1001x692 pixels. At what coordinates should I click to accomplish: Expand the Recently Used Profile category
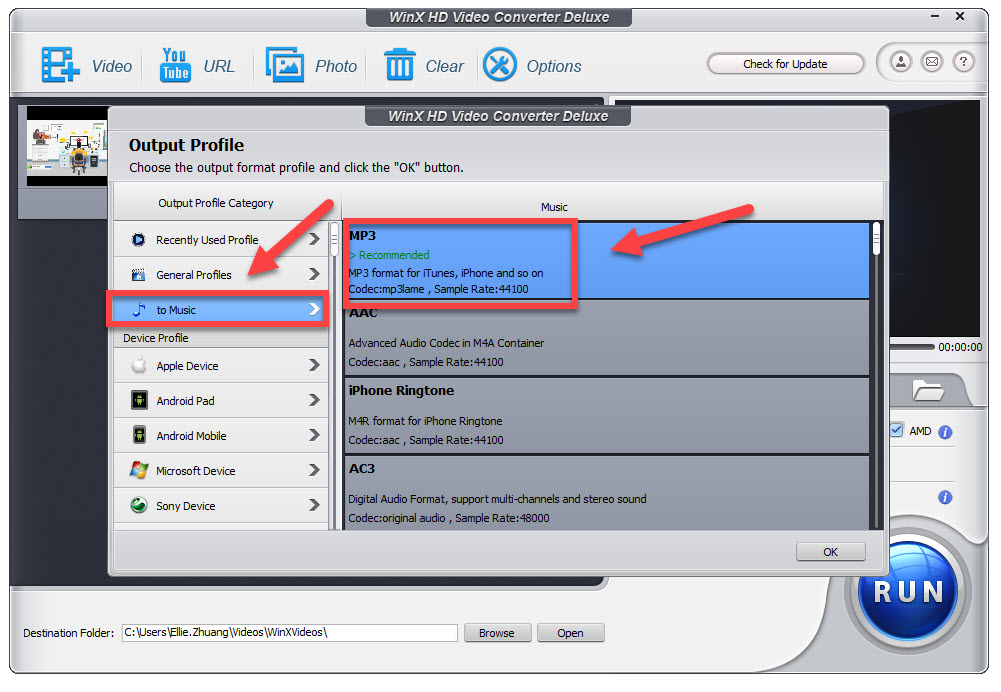(x=220, y=240)
